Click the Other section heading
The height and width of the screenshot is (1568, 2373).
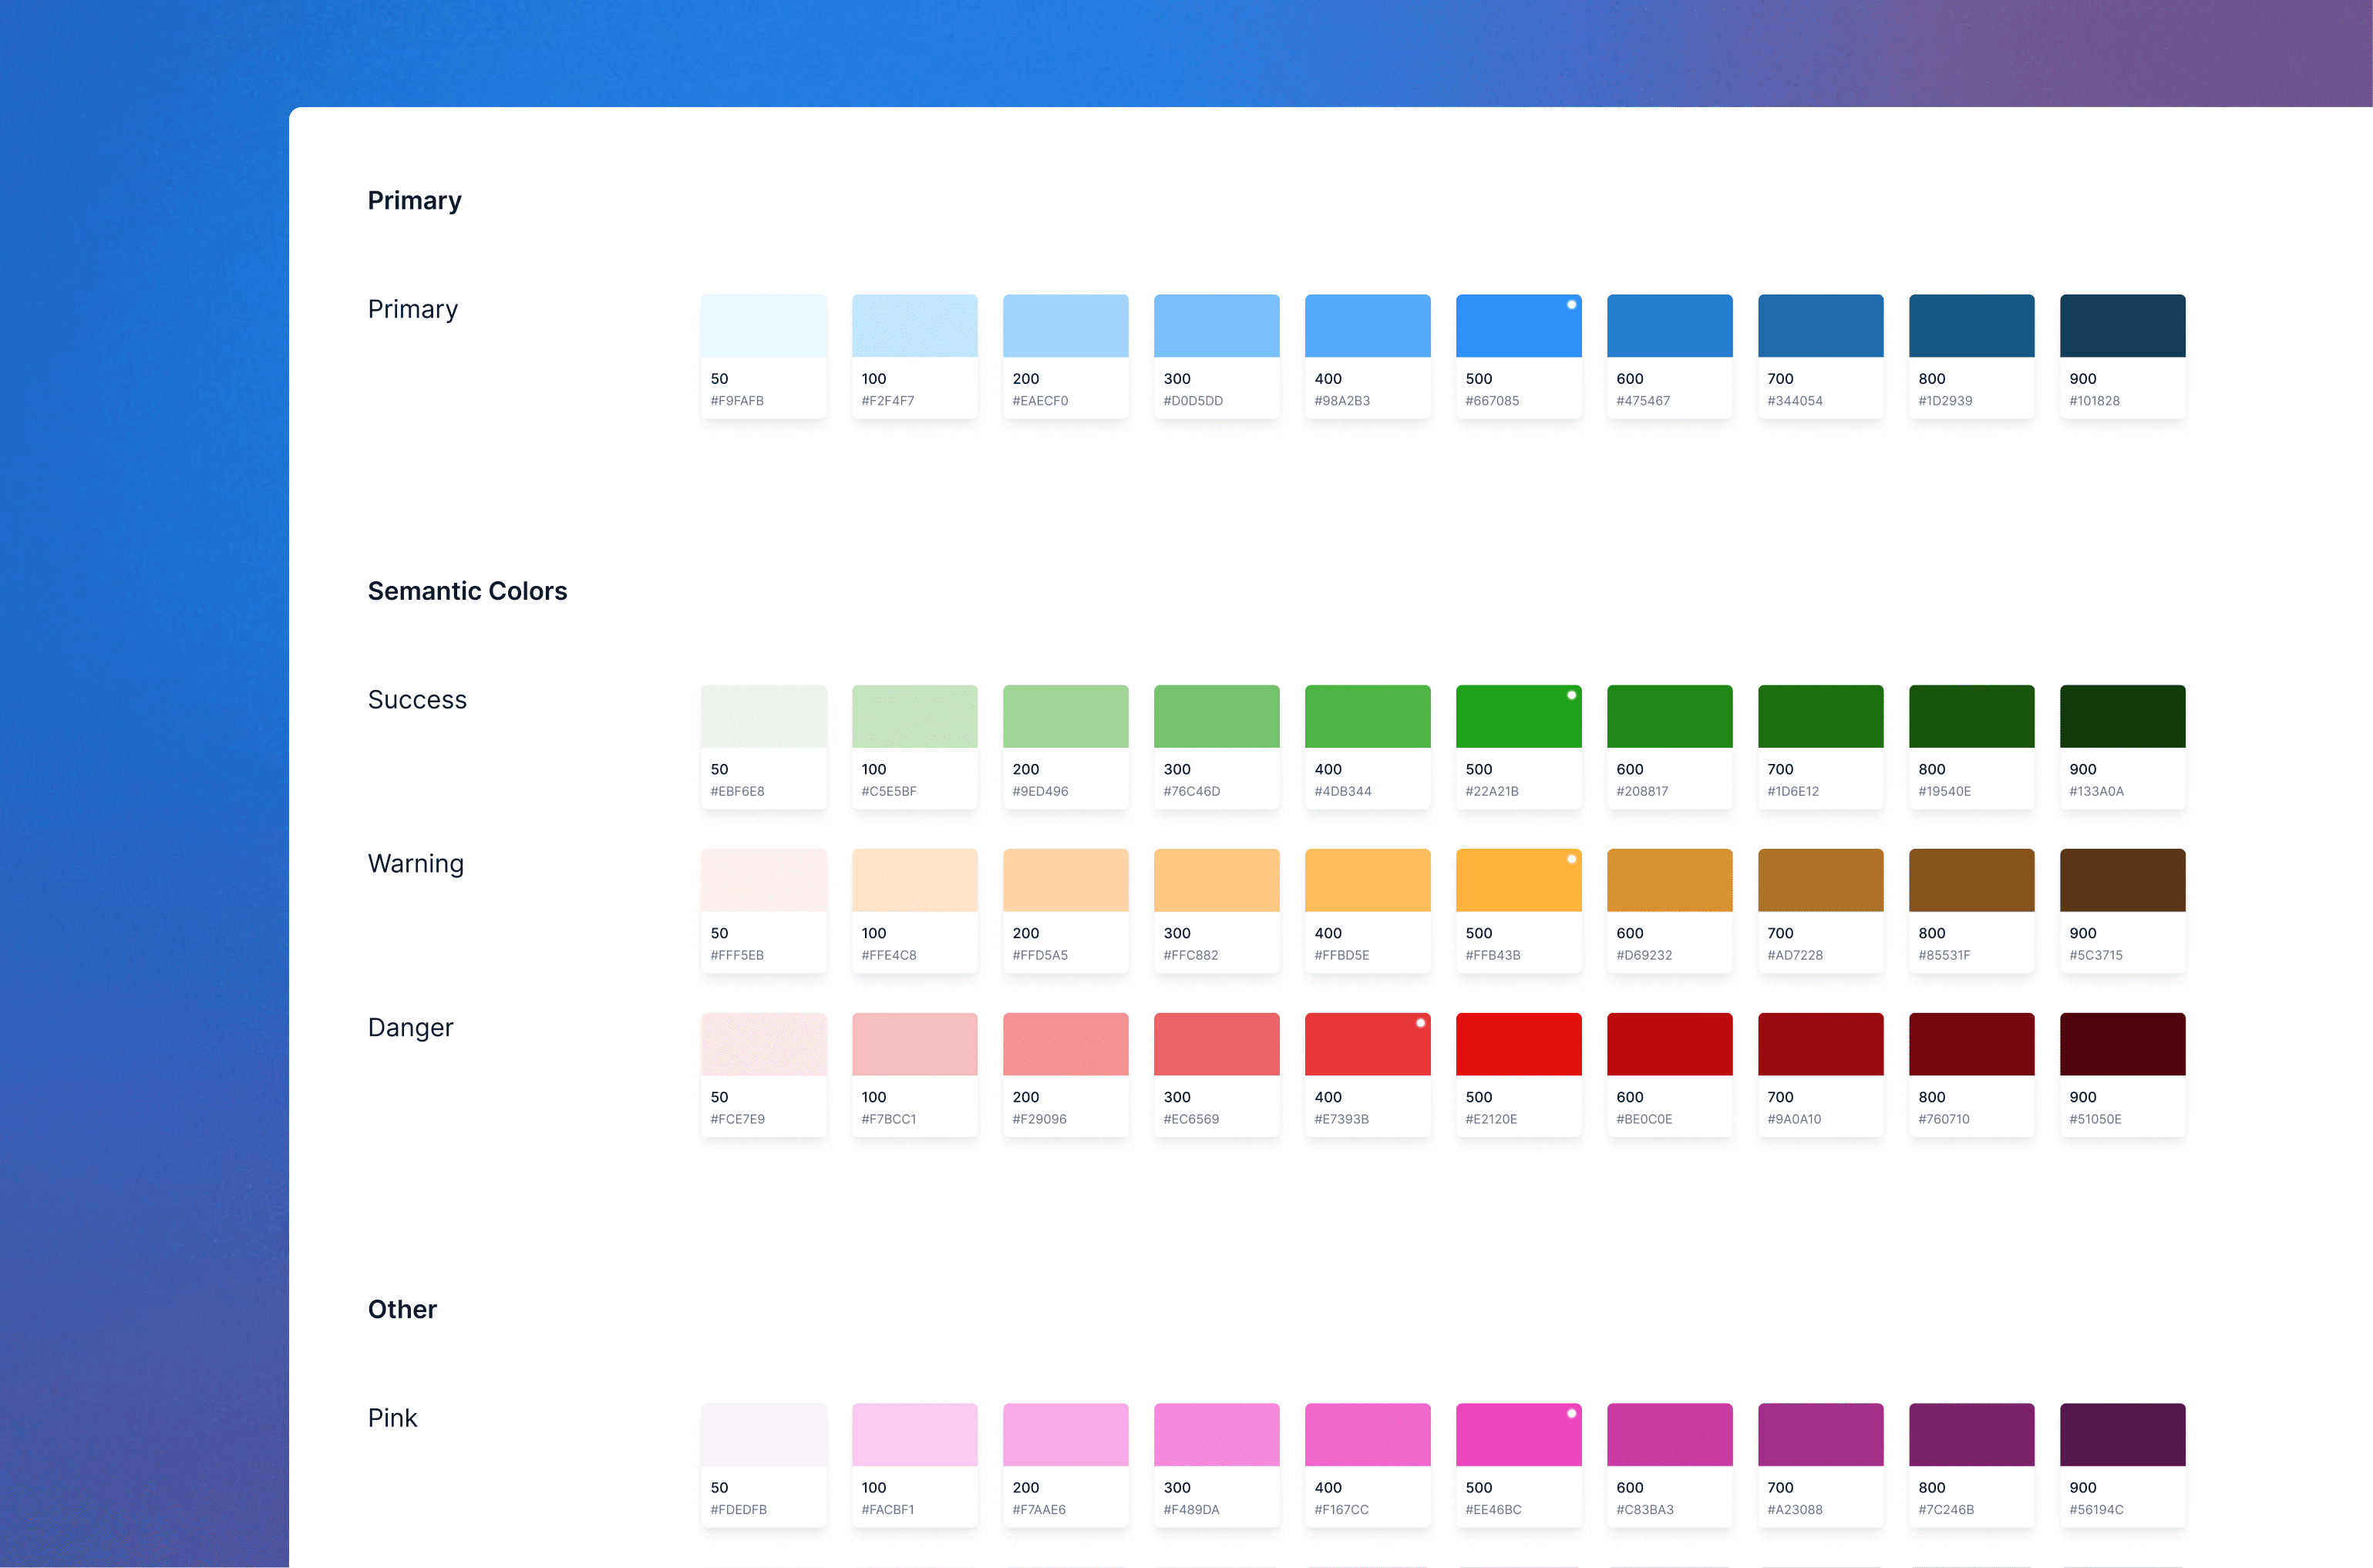click(x=402, y=1309)
